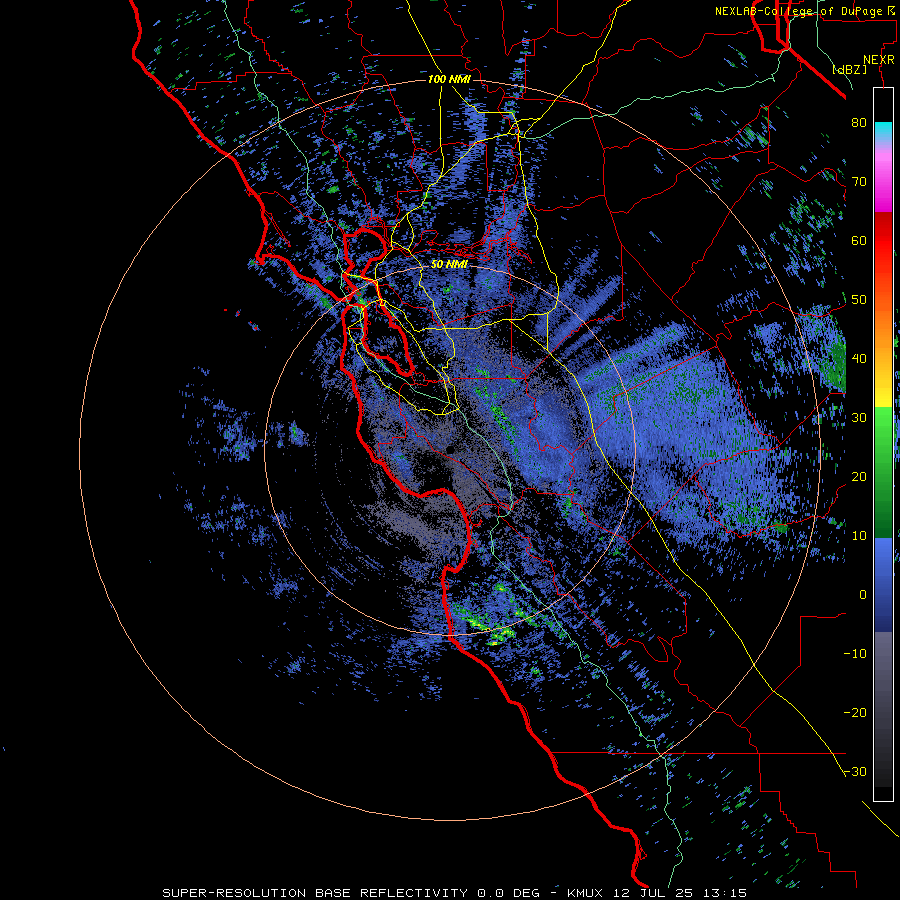Click the -30 value on the dBZ scale
The height and width of the screenshot is (900, 900).
855,771
